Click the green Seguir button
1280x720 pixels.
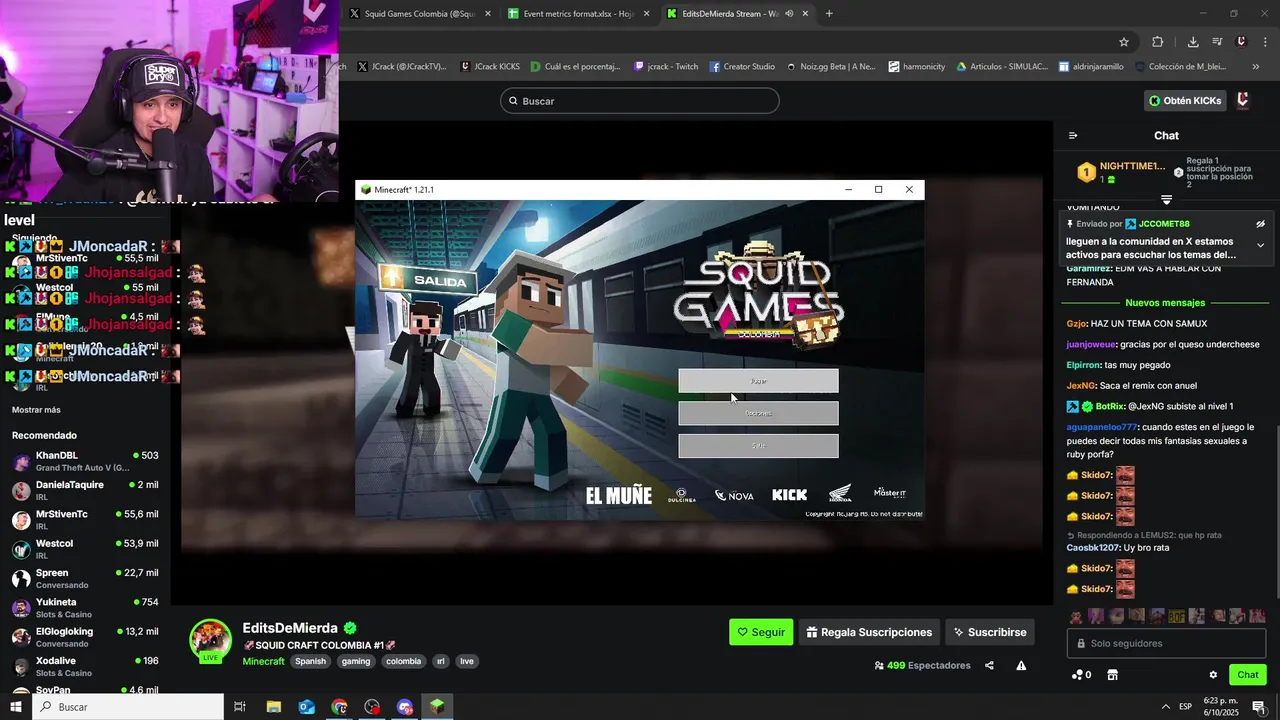pyautogui.click(x=761, y=632)
